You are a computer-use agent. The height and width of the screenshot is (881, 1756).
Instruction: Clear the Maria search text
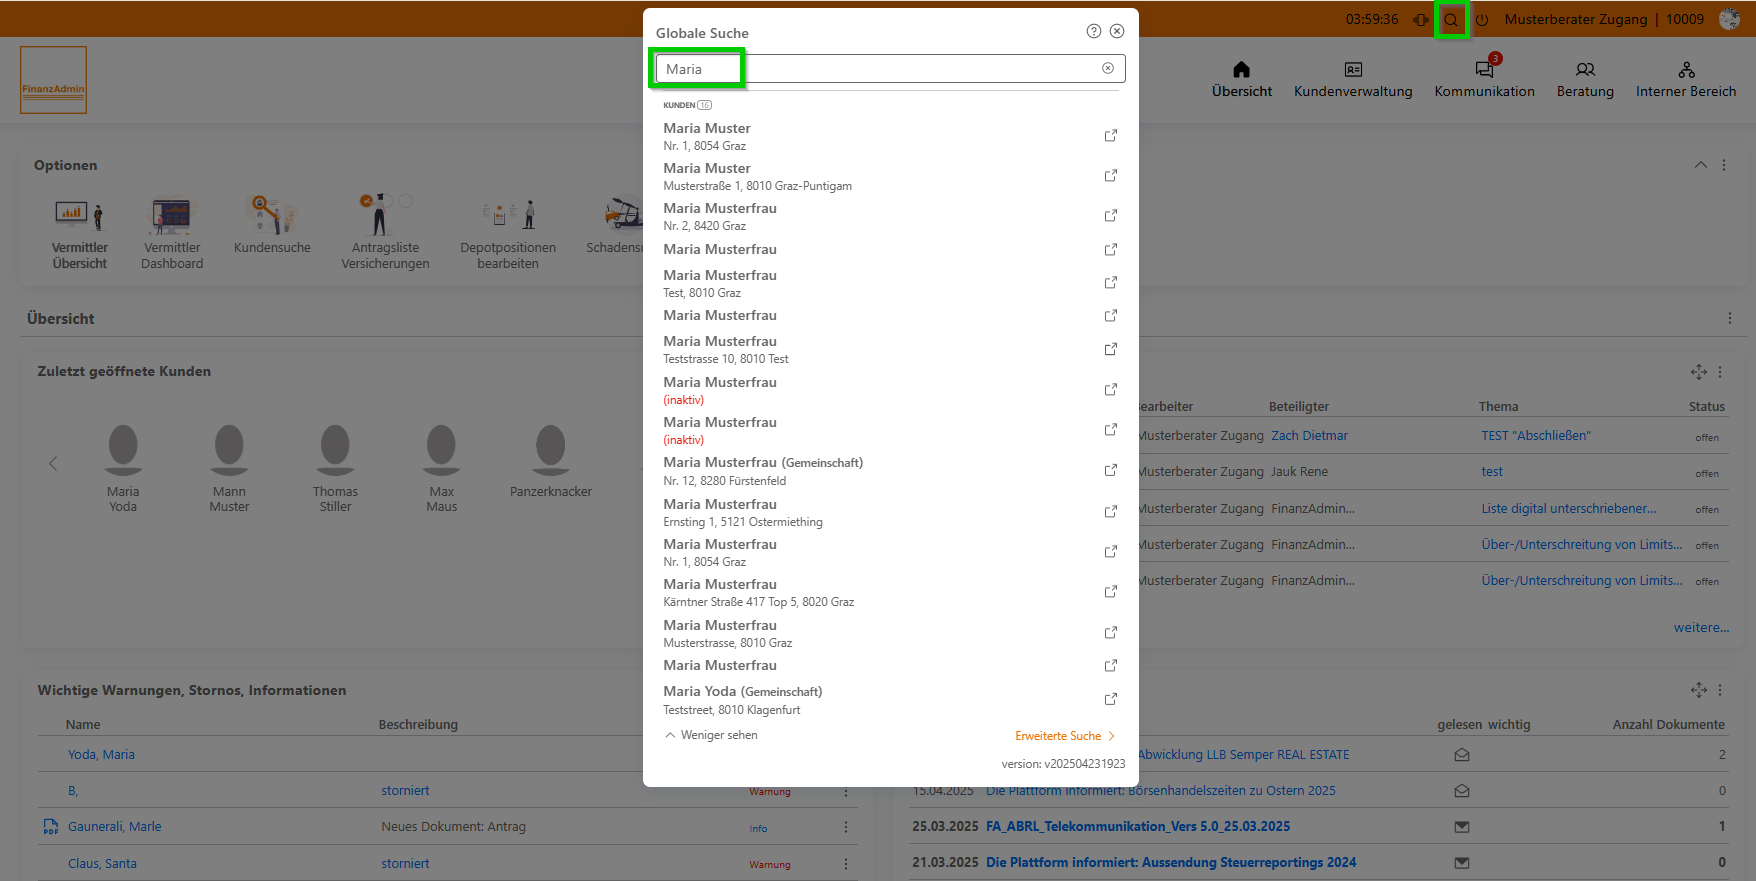1108,68
